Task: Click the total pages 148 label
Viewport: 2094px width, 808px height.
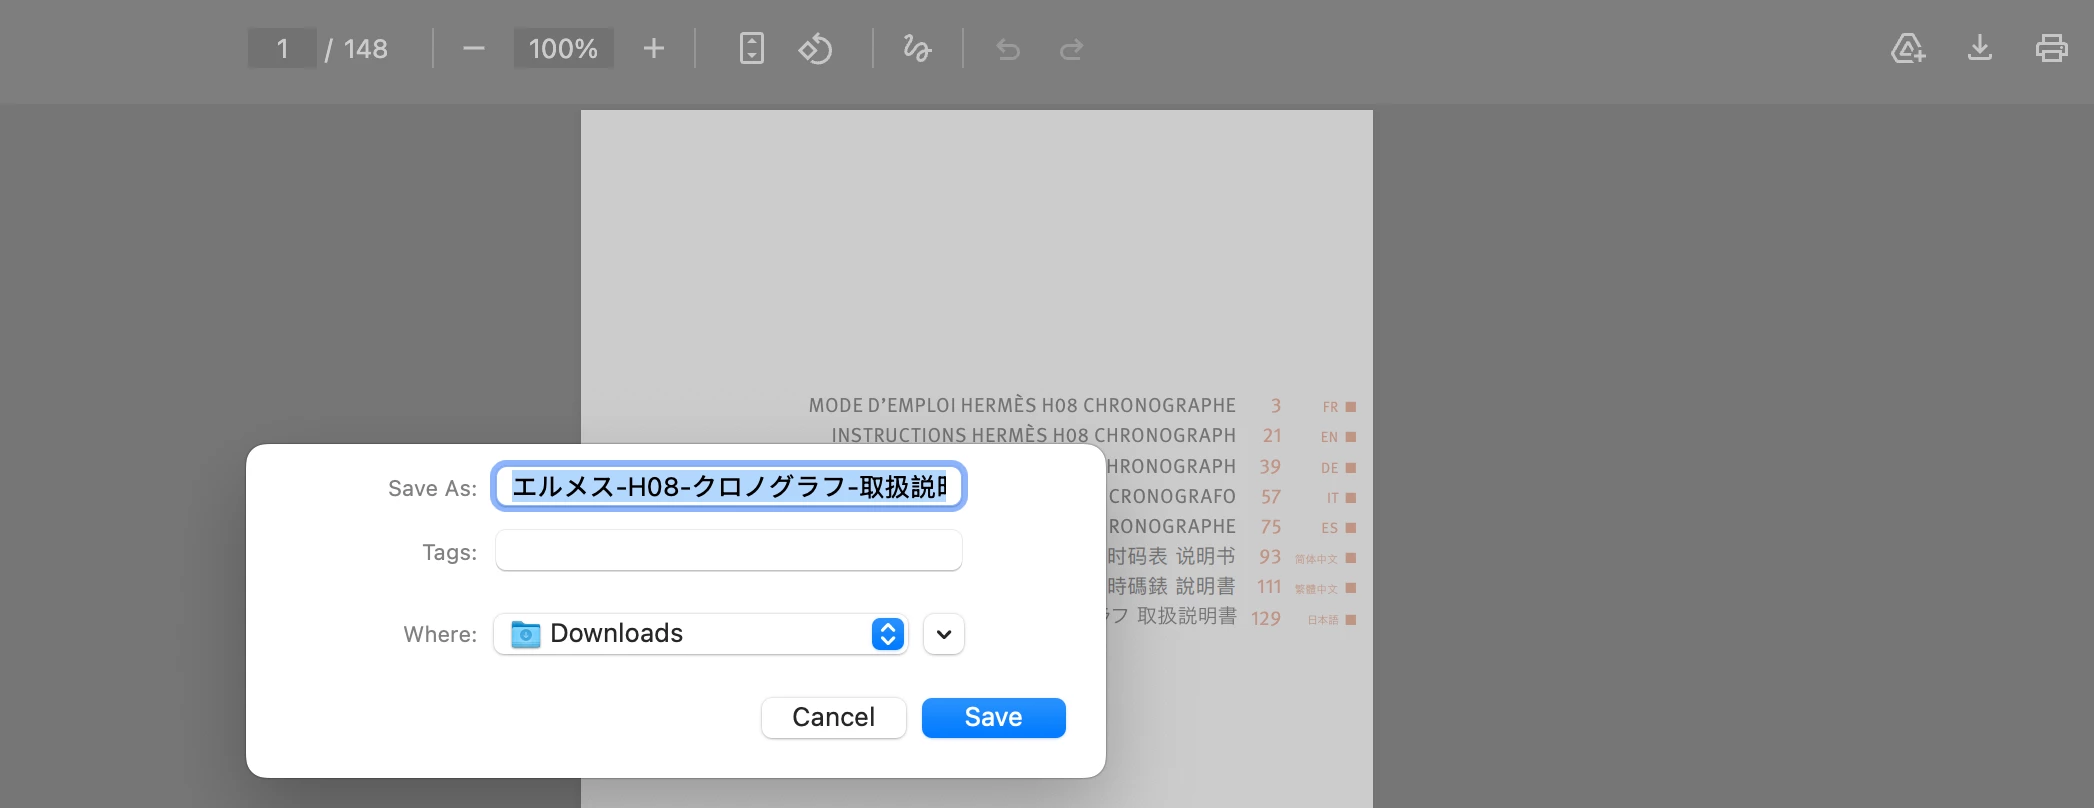Action: pyautogui.click(x=365, y=48)
